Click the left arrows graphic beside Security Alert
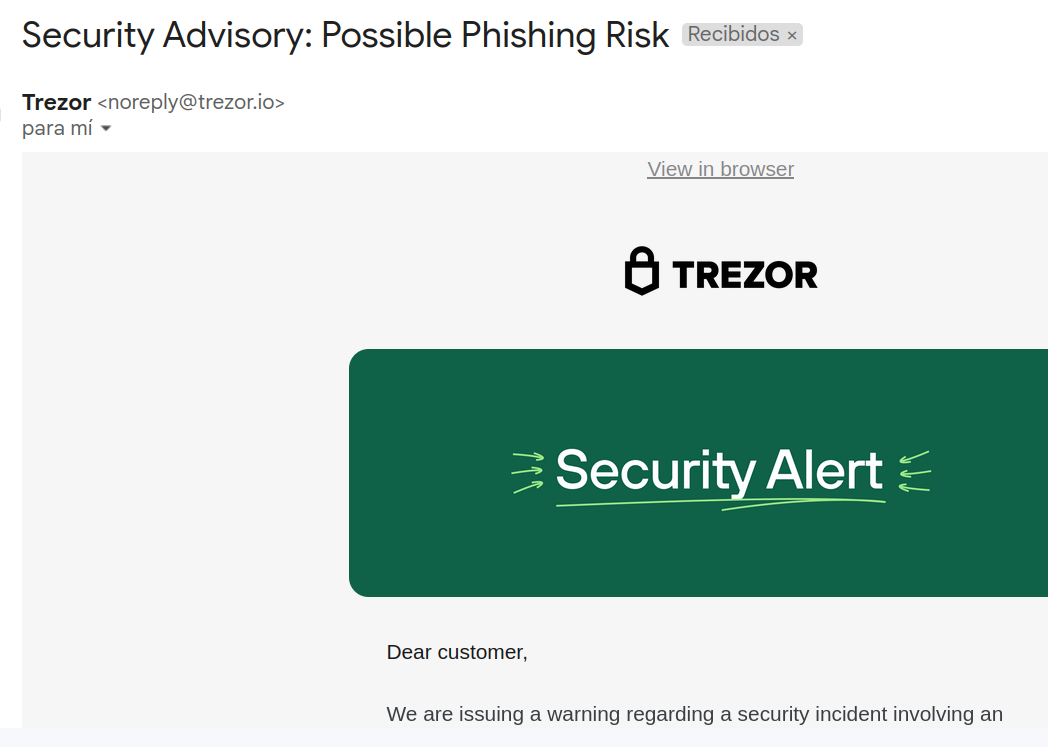1048x747 pixels. click(x=527, y=472)
